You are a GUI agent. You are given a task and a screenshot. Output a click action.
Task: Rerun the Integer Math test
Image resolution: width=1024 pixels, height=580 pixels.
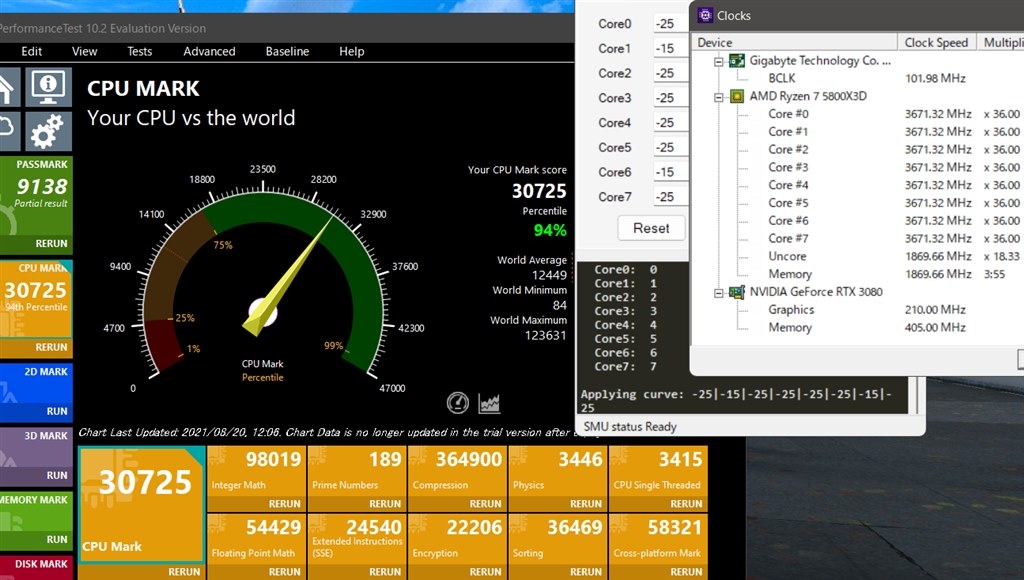[x=285, y=504]
